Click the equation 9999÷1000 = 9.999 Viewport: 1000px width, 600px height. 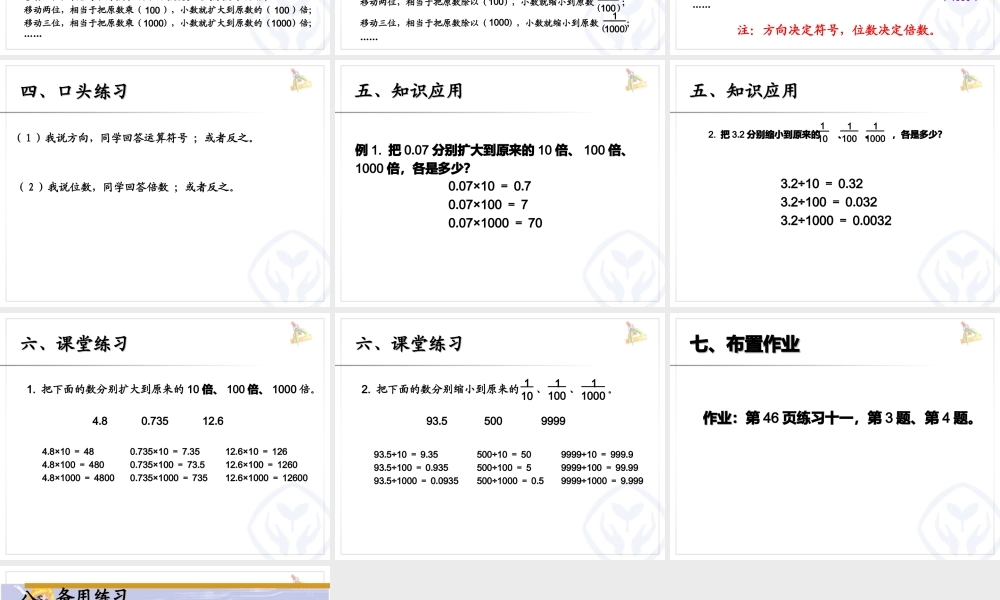[602, 481]
